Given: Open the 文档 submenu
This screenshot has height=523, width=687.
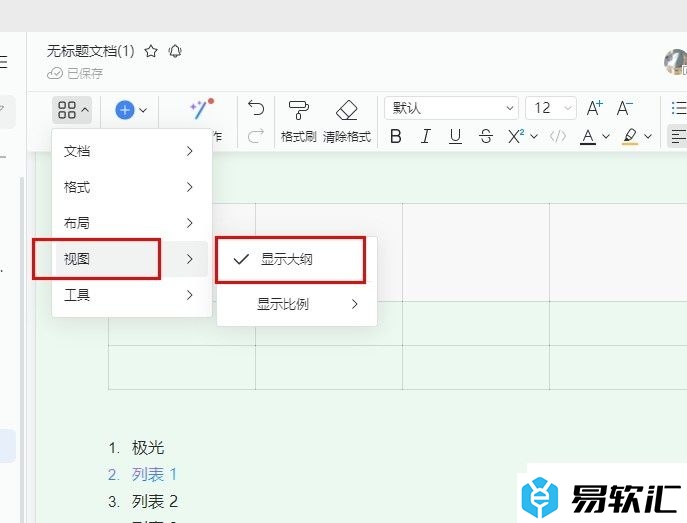Looking at the screenshot, I should tap(130, 151).
